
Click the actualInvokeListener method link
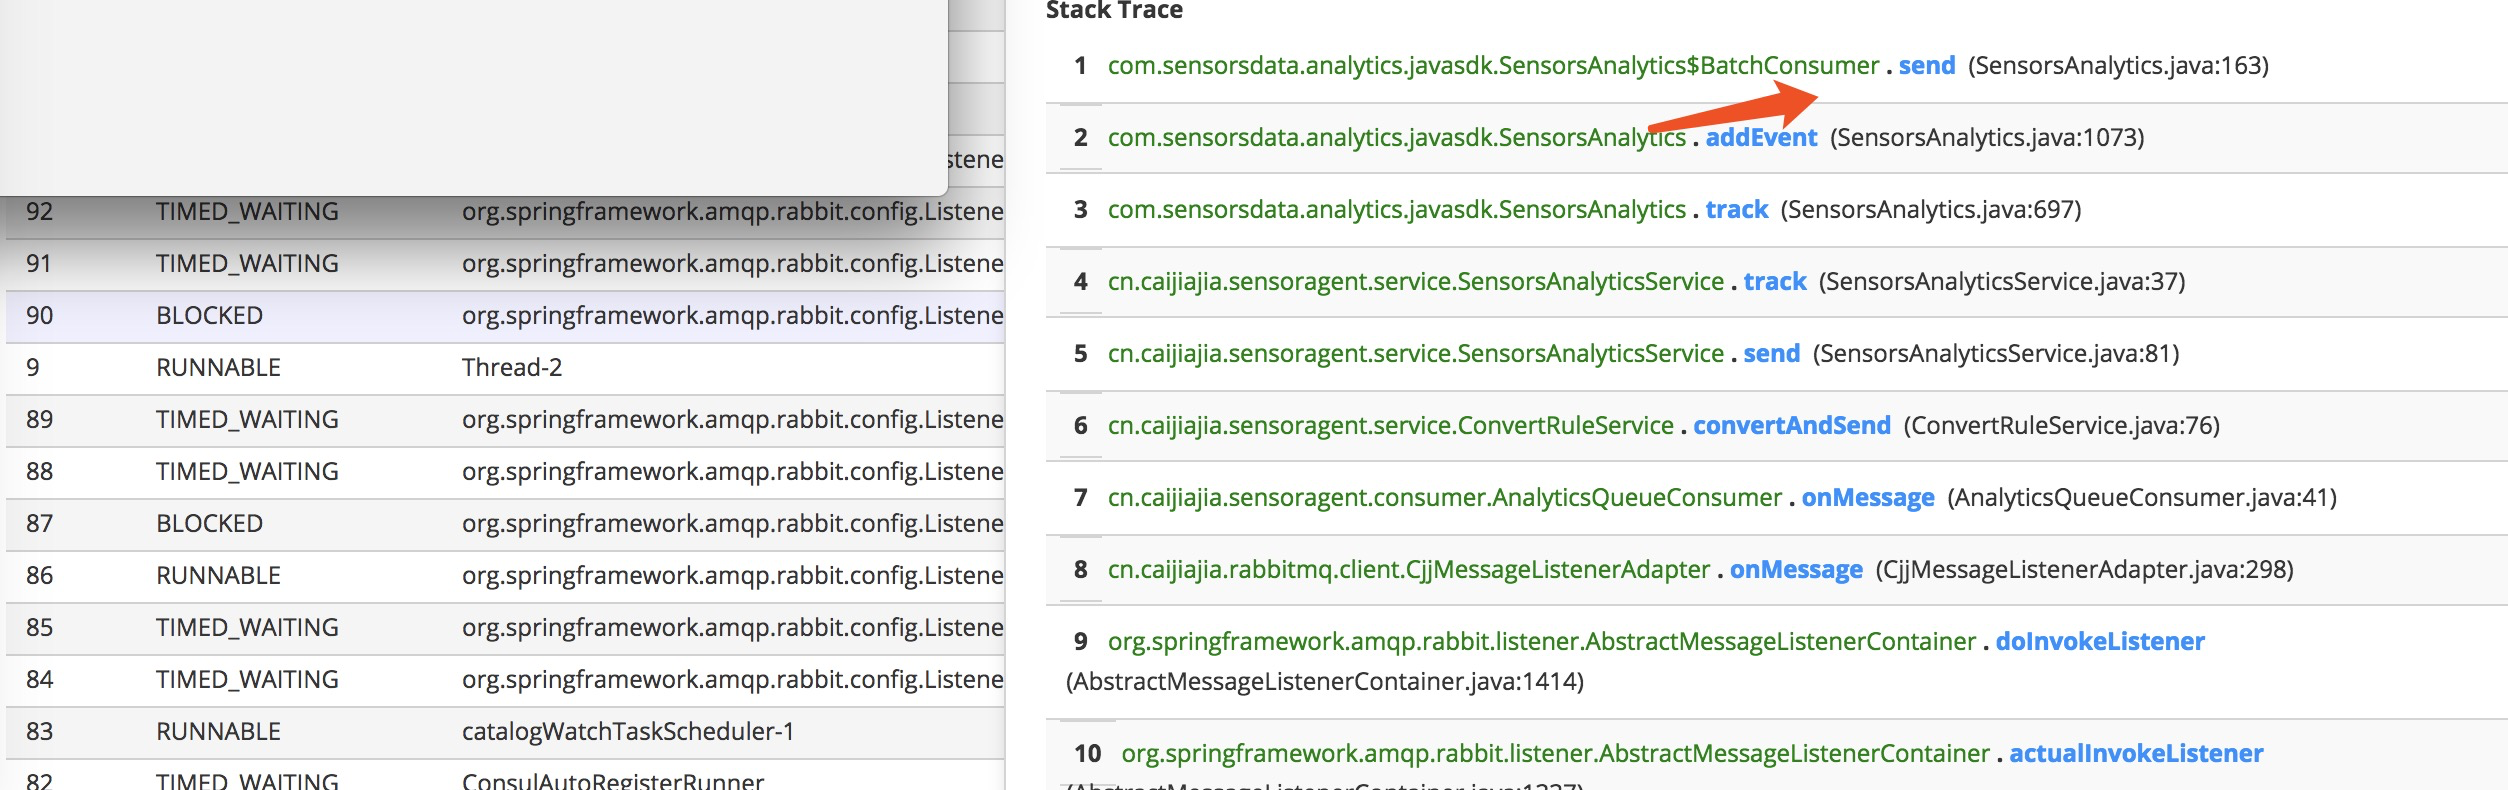coord(2135,754)
